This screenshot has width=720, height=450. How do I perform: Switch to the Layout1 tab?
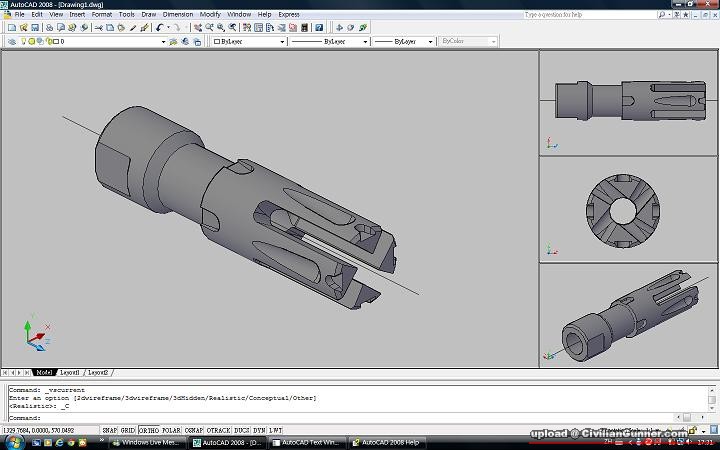(70, 372)
